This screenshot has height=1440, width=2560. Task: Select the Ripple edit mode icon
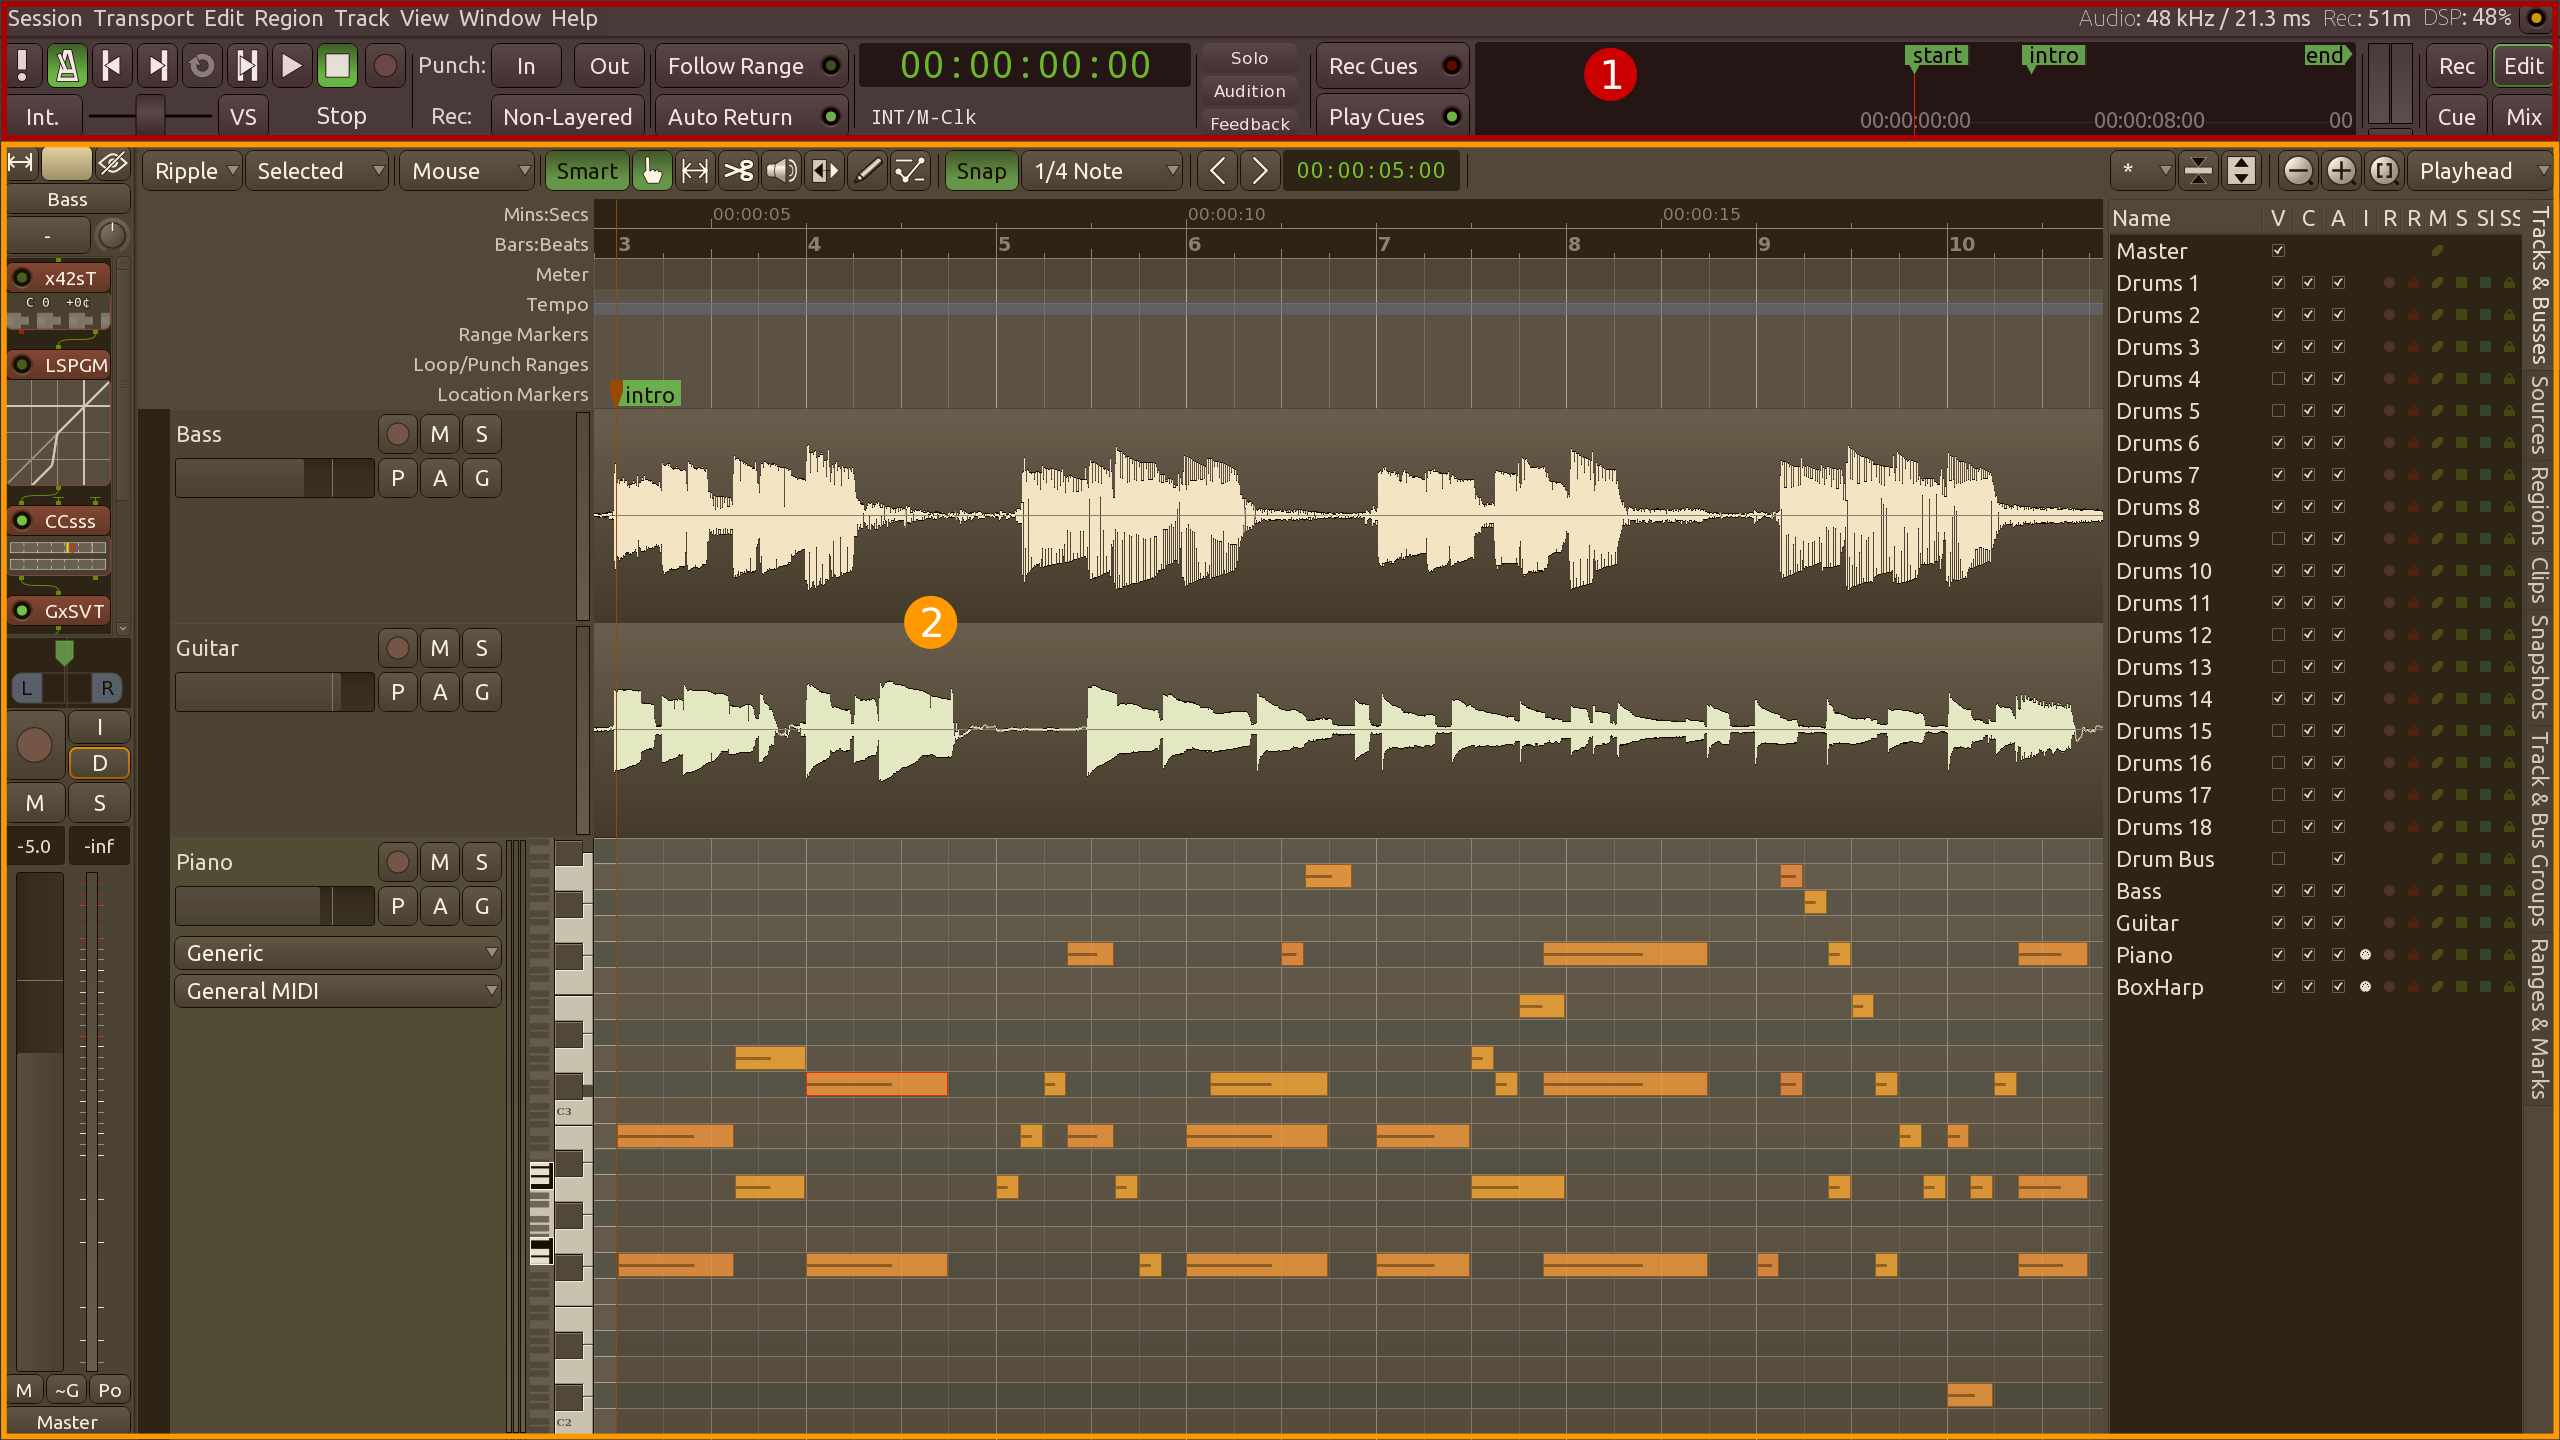point(197,171)
